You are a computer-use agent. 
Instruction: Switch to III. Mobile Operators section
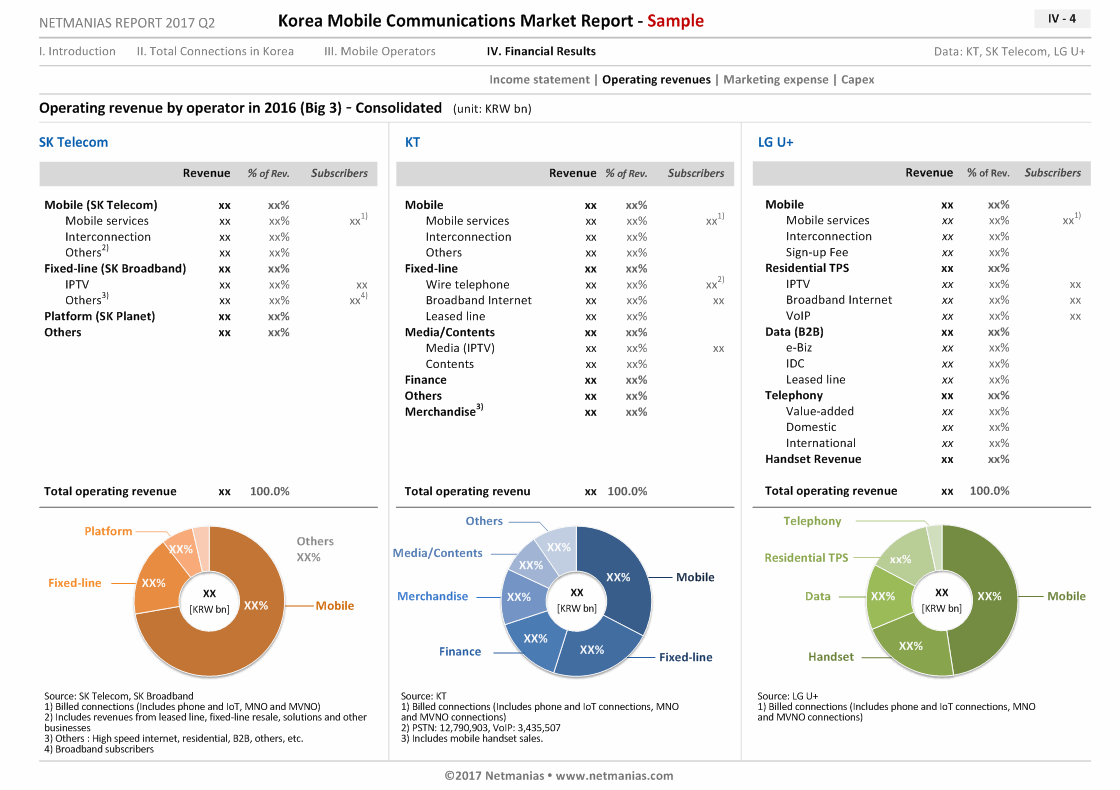[379, 51]
